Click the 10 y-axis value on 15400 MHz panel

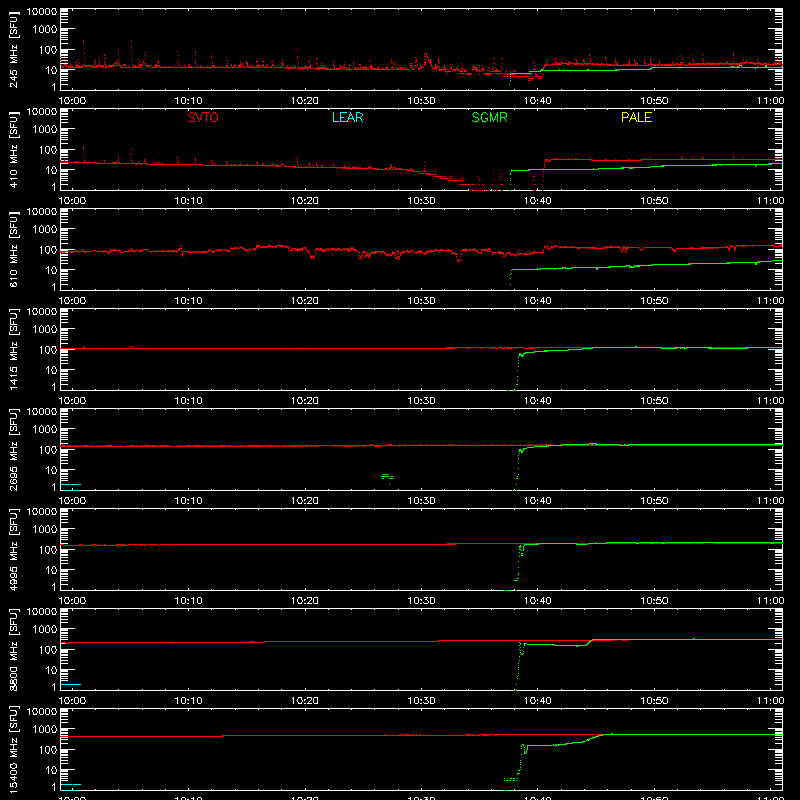(51, 770)
